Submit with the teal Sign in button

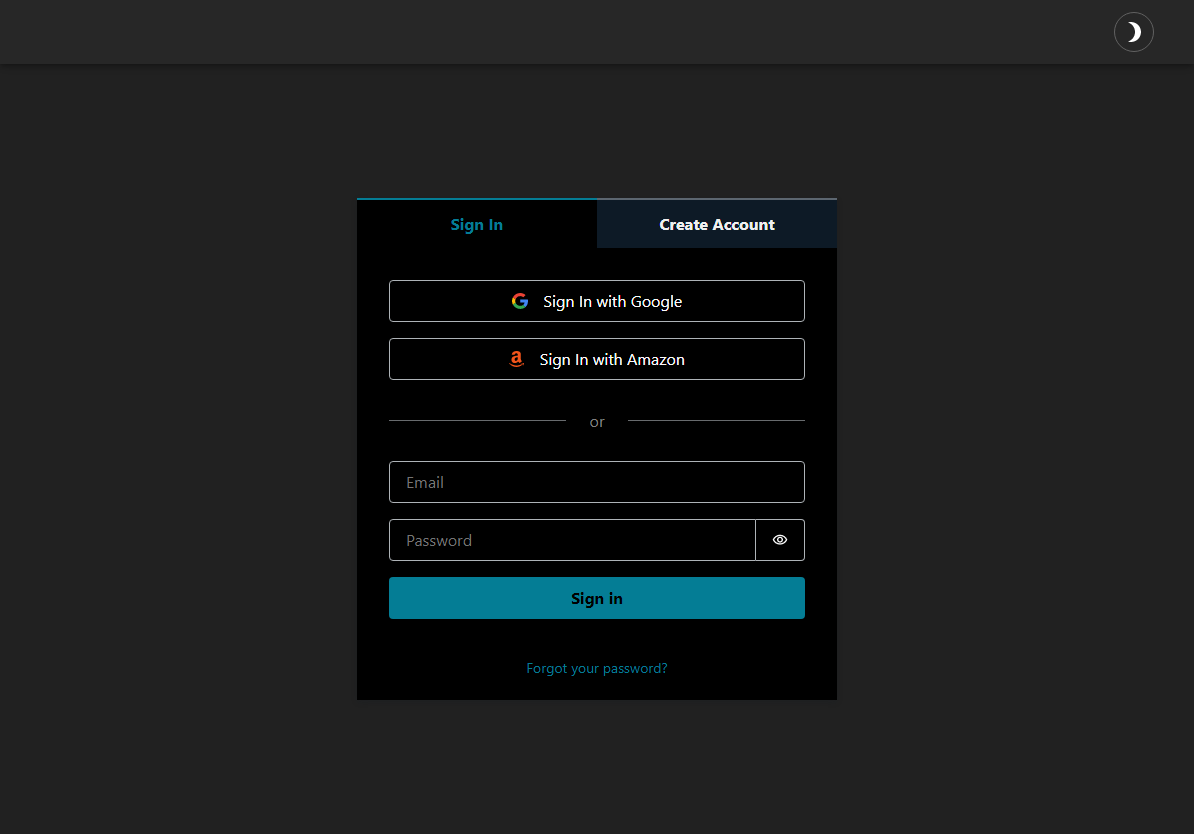tap(596, 598)
